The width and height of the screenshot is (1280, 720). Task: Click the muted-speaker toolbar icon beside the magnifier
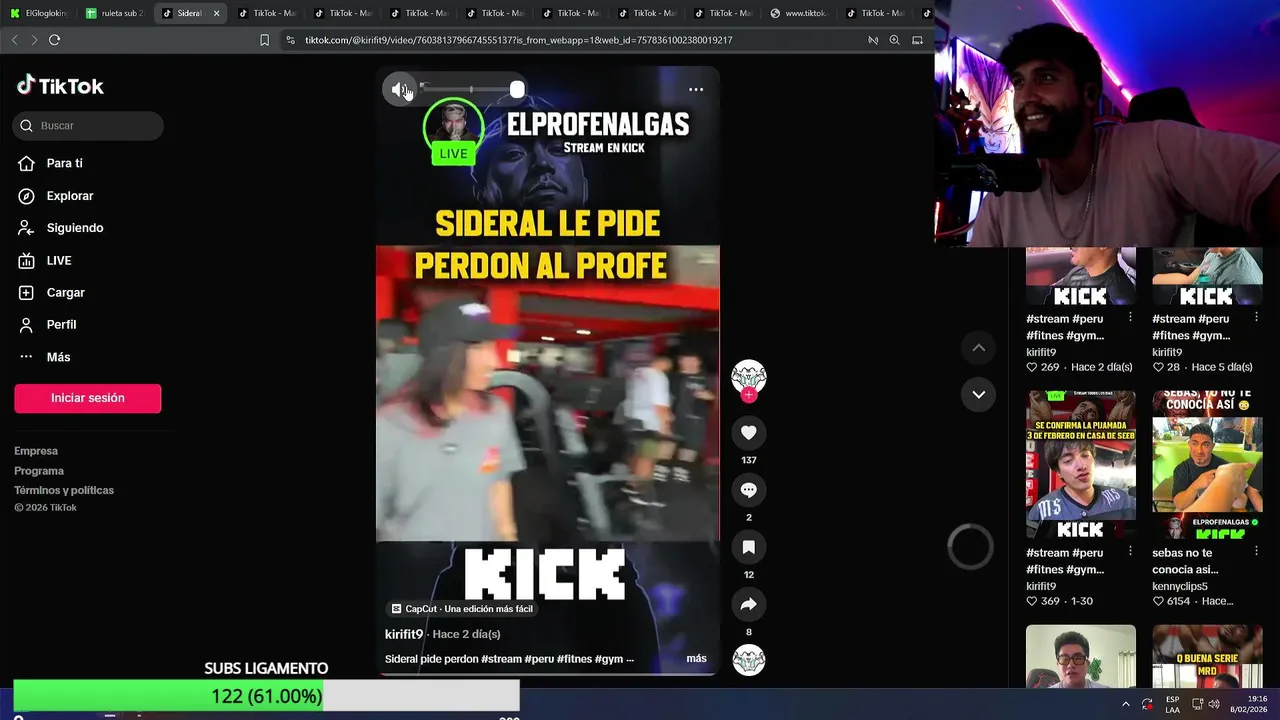click(873, 40)
